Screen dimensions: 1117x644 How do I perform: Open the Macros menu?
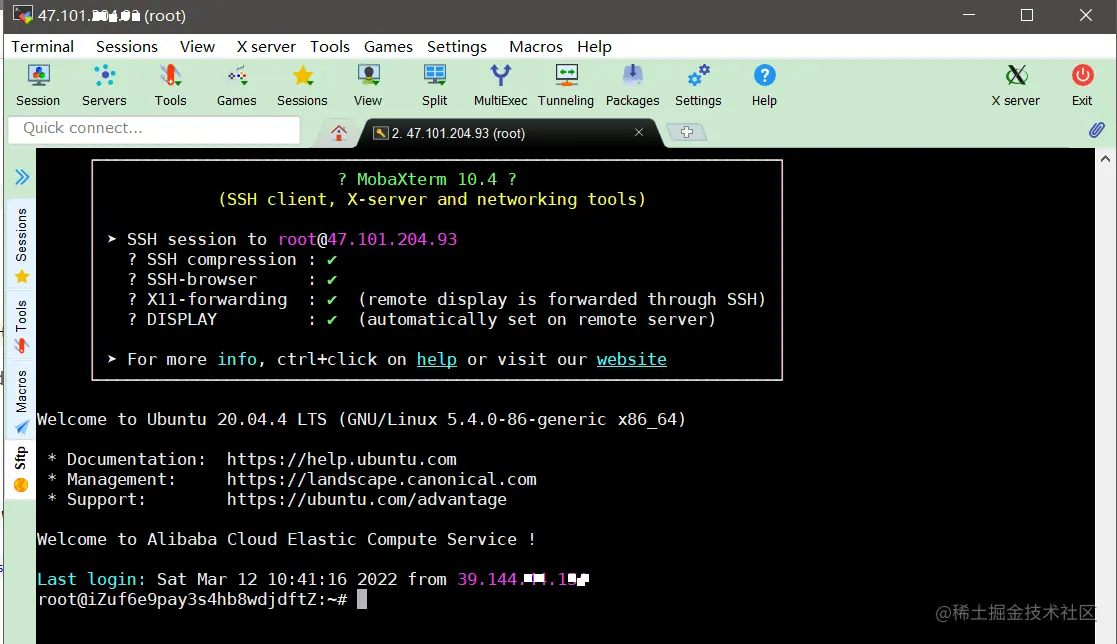536,46
